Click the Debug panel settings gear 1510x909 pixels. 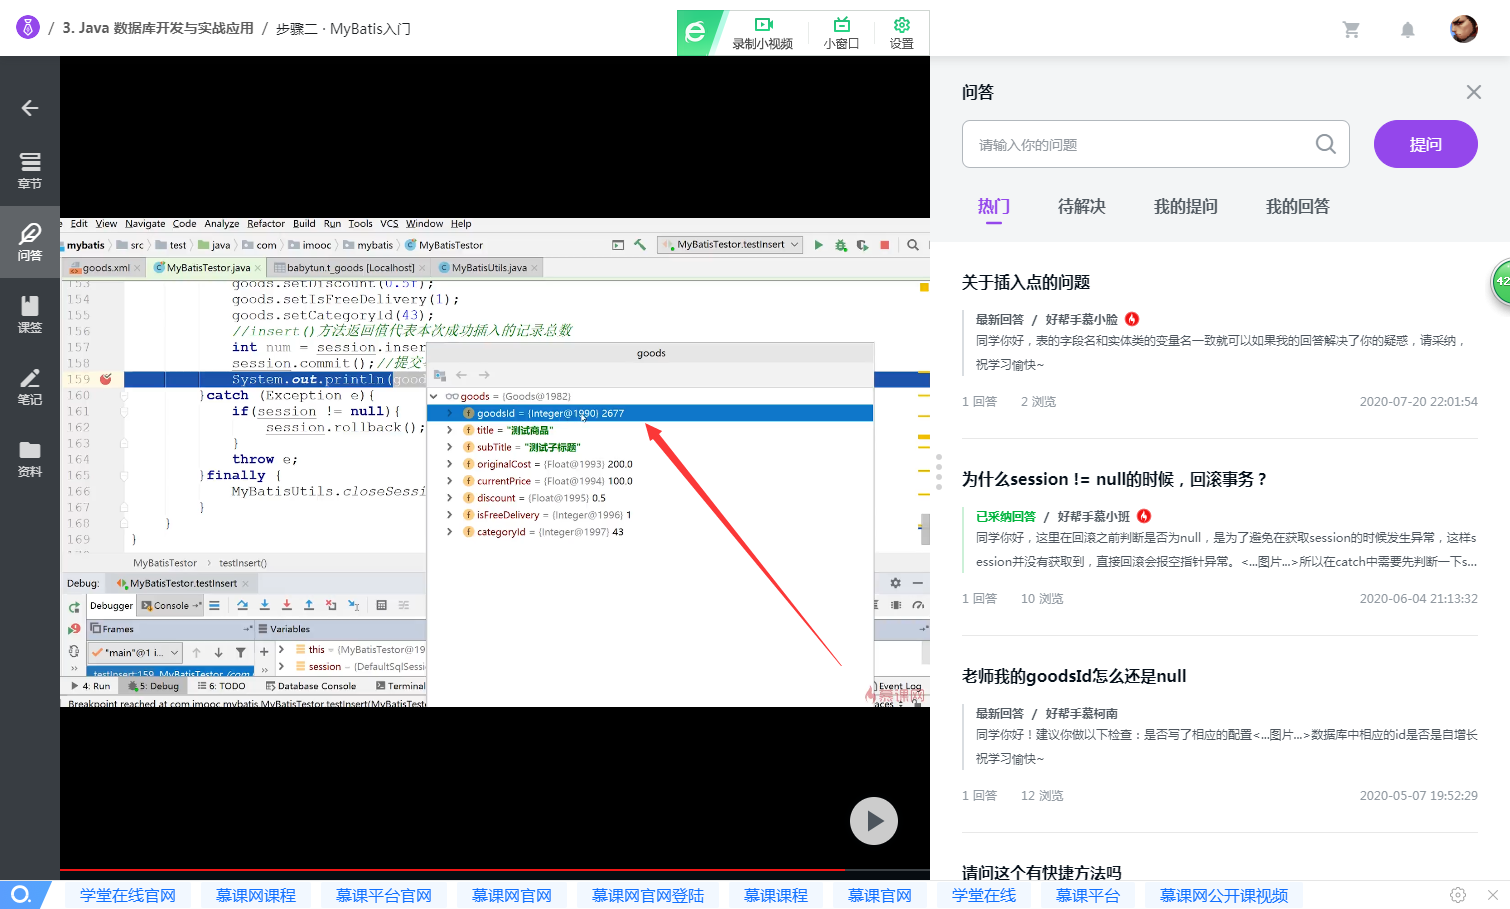[896, 583]
